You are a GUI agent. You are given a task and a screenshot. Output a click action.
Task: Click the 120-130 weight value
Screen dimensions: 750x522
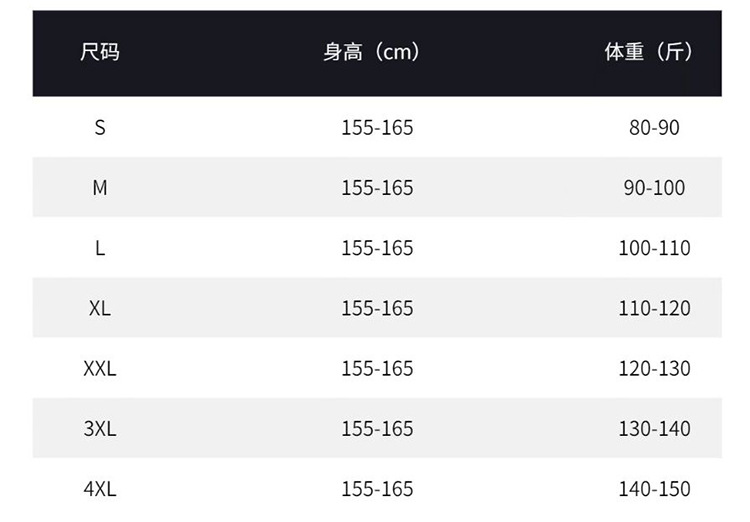(x=654, y=368)
